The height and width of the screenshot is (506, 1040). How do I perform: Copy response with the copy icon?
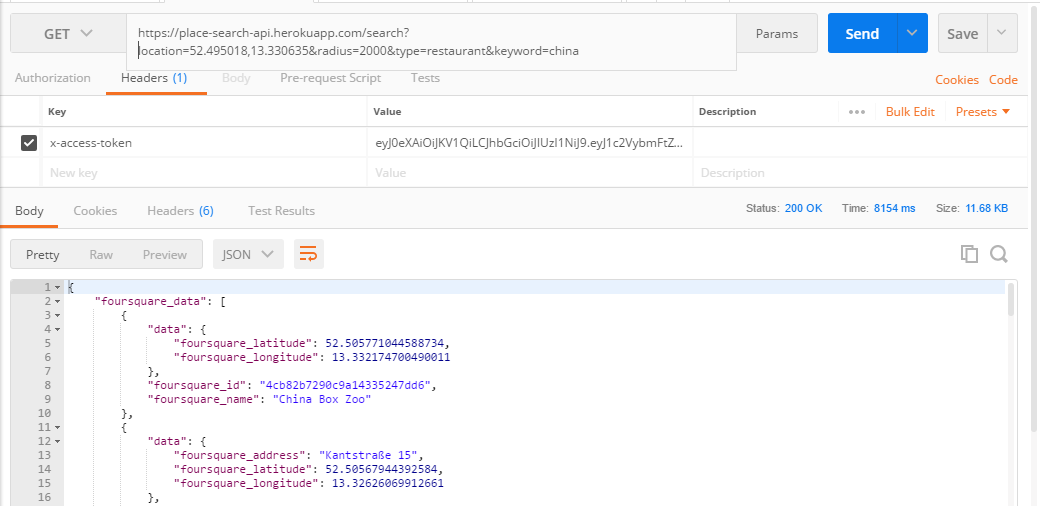[969, 254]
